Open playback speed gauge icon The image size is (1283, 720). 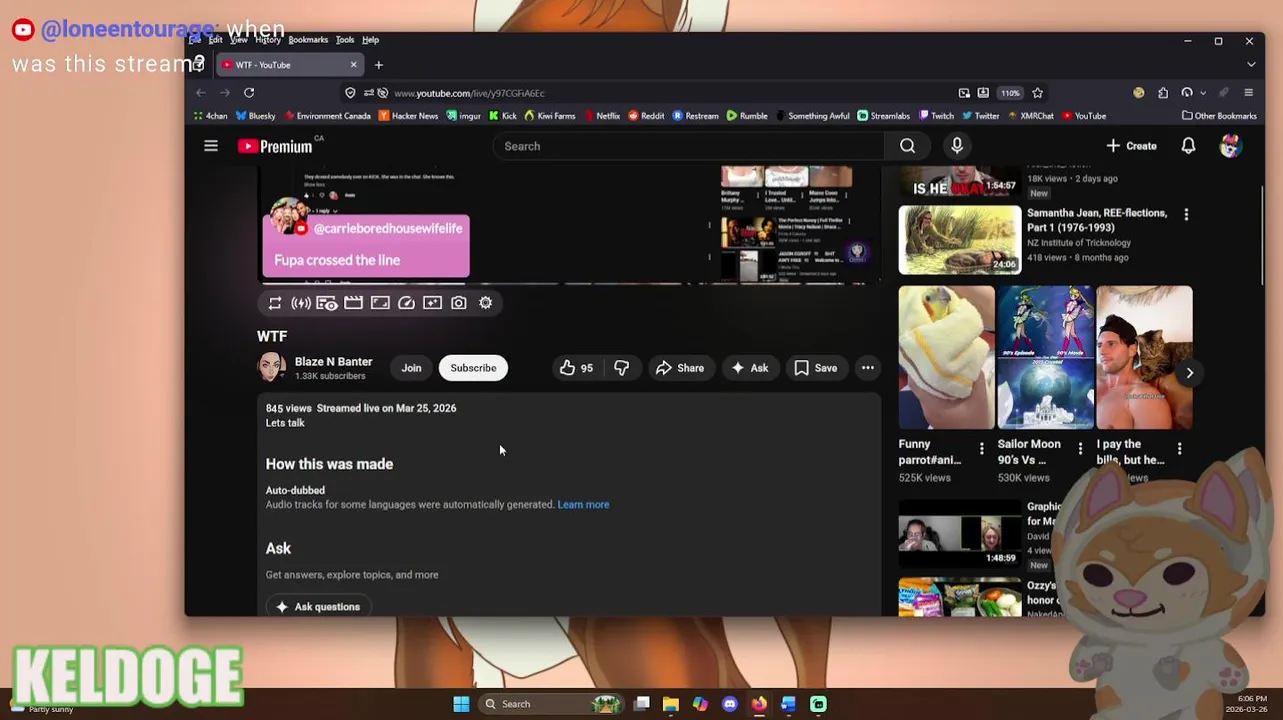[x=406, y=303]
